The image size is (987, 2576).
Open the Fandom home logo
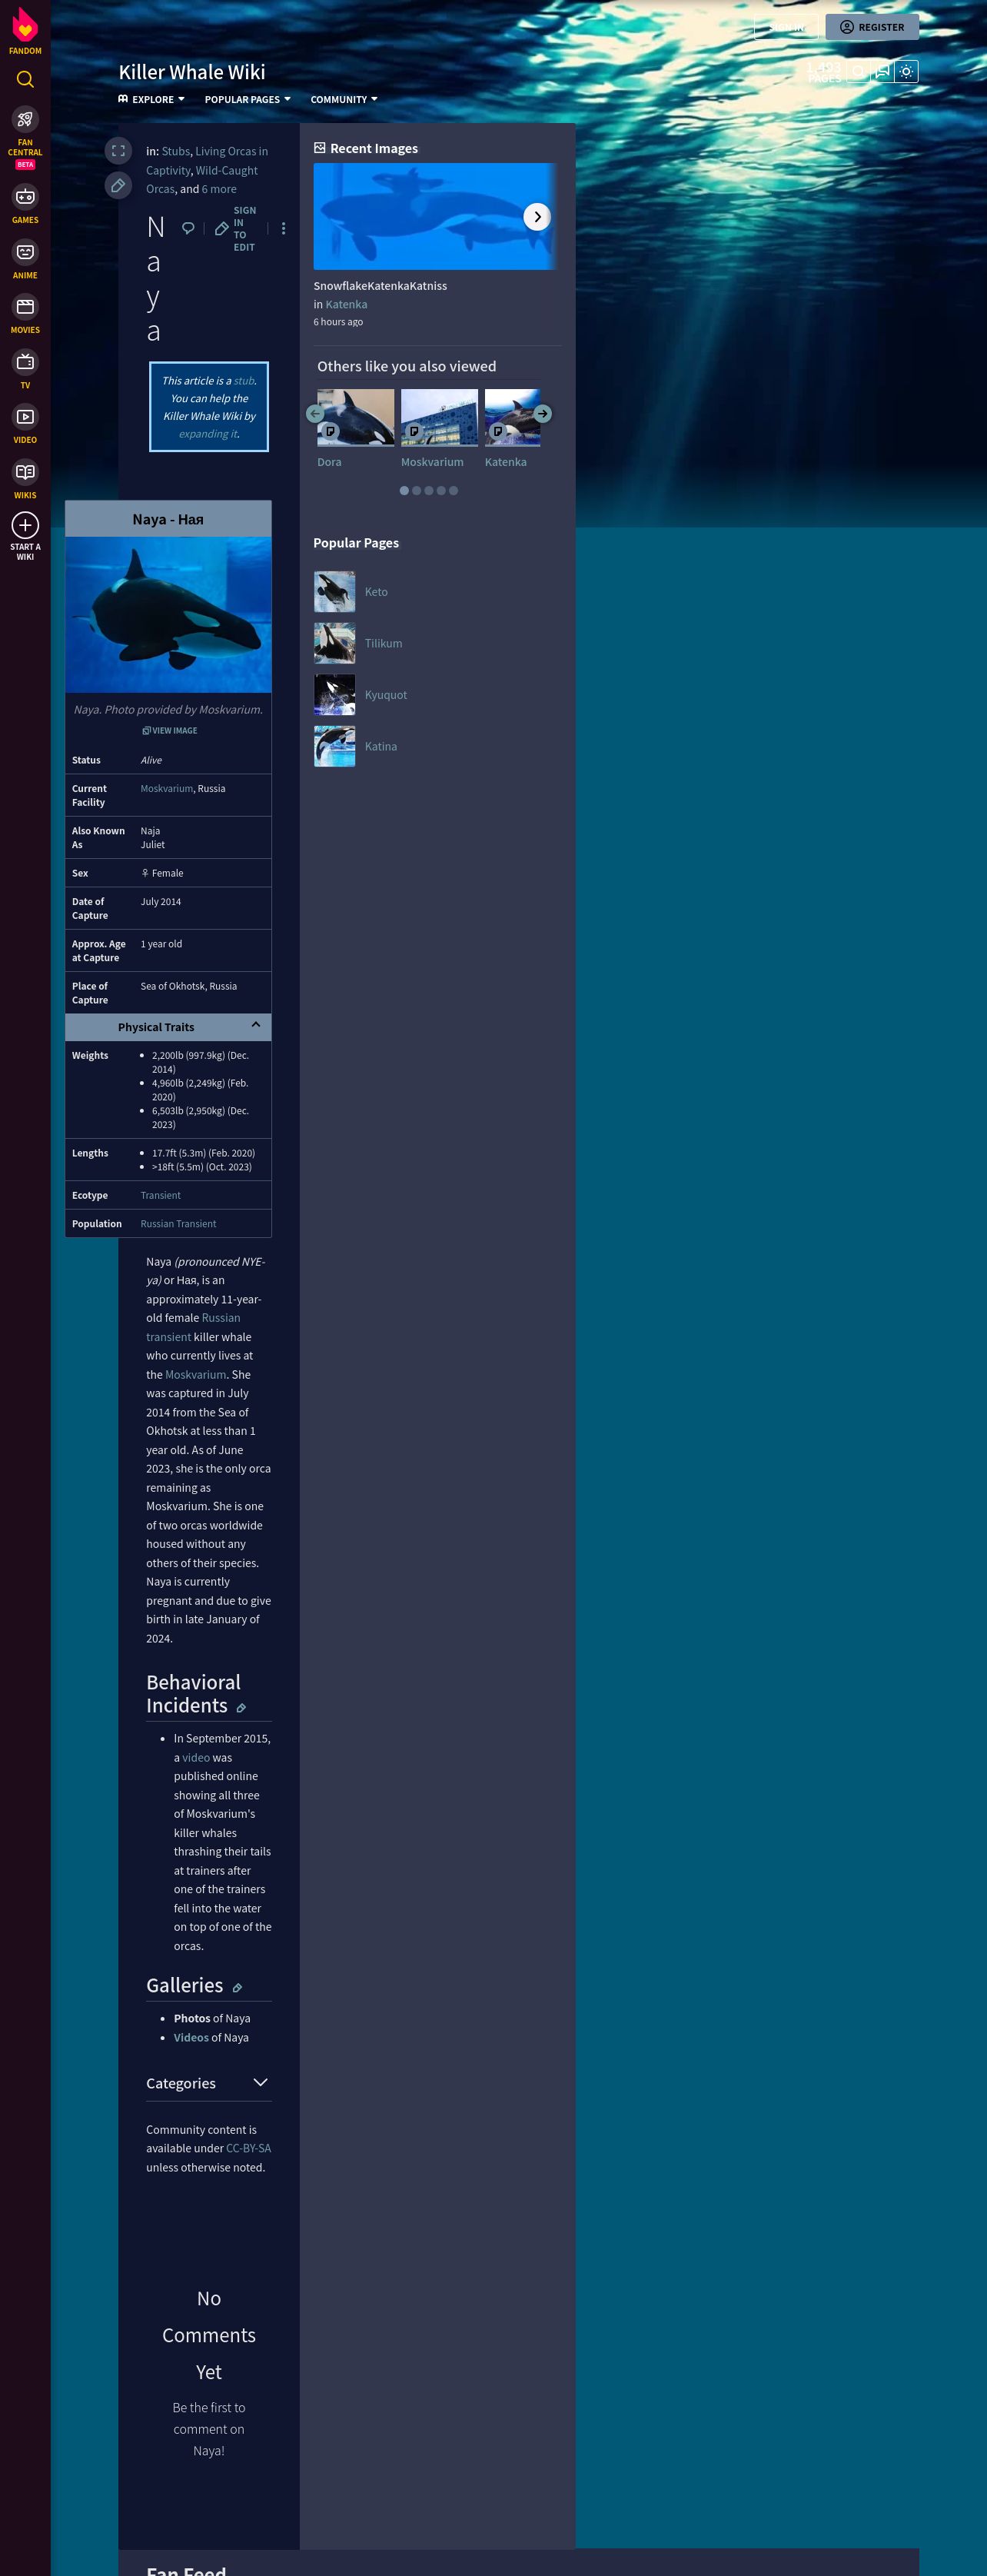25,30
